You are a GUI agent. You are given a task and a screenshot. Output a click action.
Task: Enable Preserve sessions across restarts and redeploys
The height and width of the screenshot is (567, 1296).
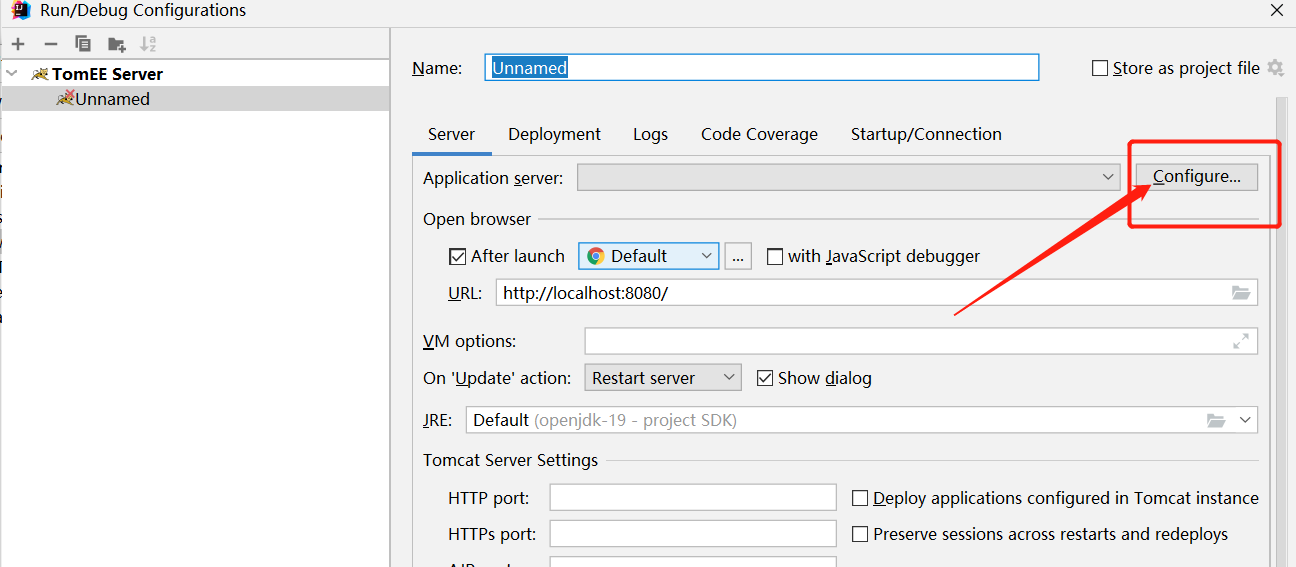(x=859, y=534)
